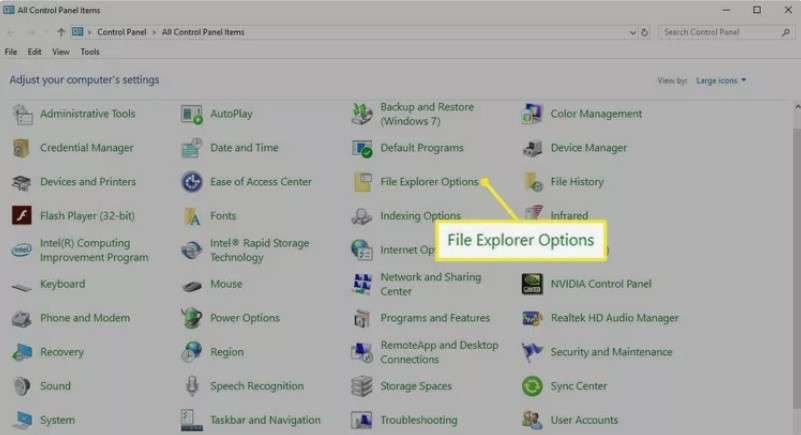This screenshot has width=801, height=435.
Task: Open the Keyboard icon
Action: click(22, 287)
